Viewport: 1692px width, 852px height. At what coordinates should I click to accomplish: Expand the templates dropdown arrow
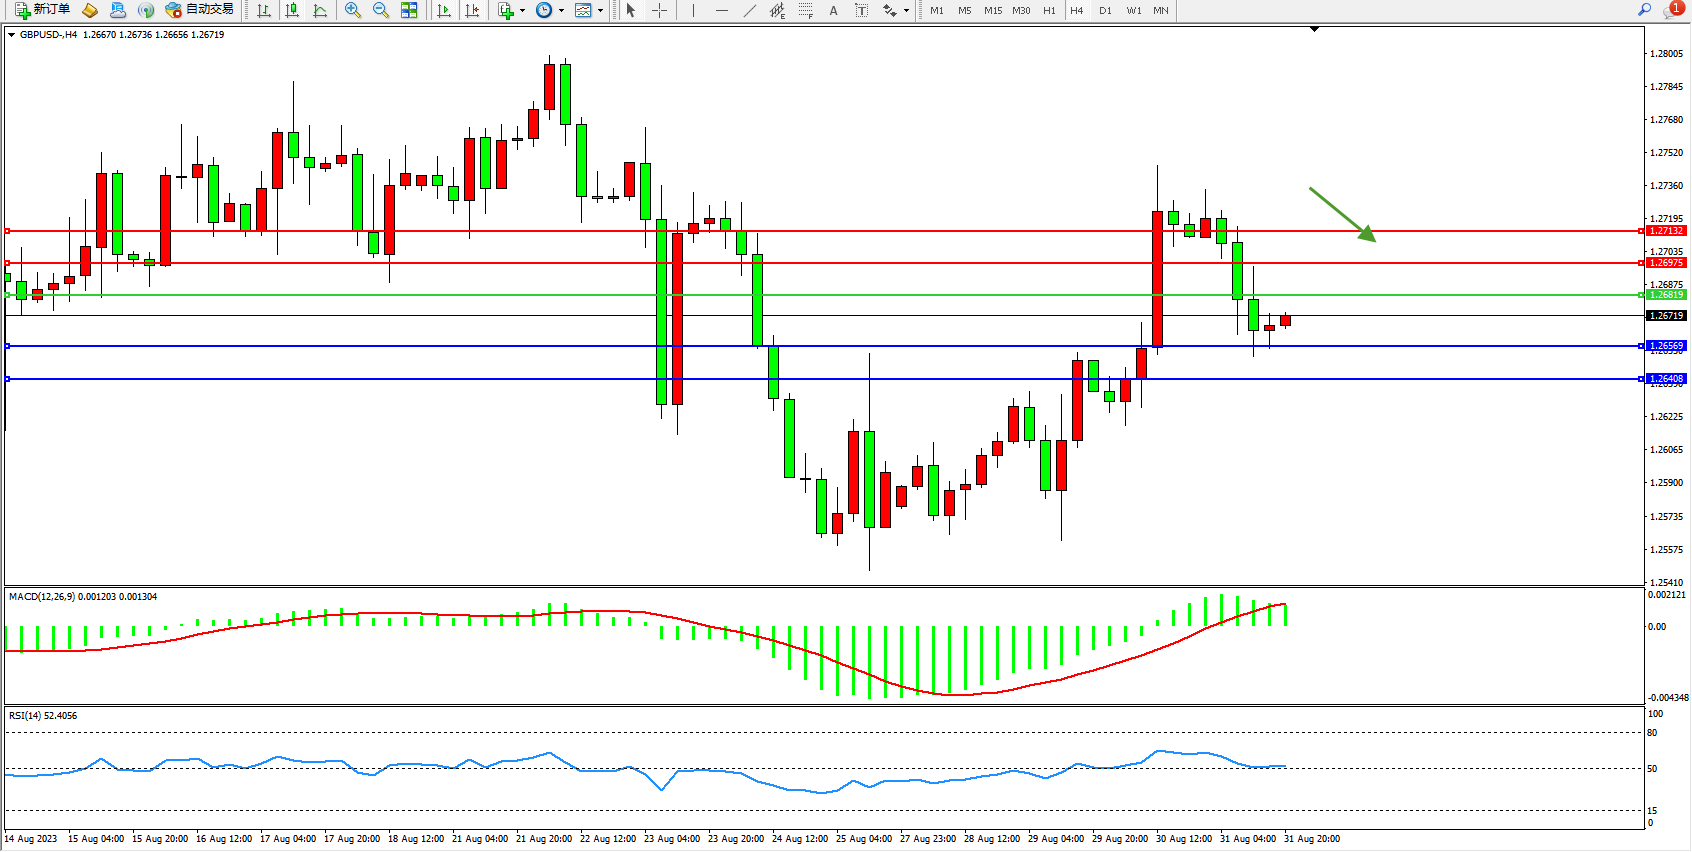(600, 11)
